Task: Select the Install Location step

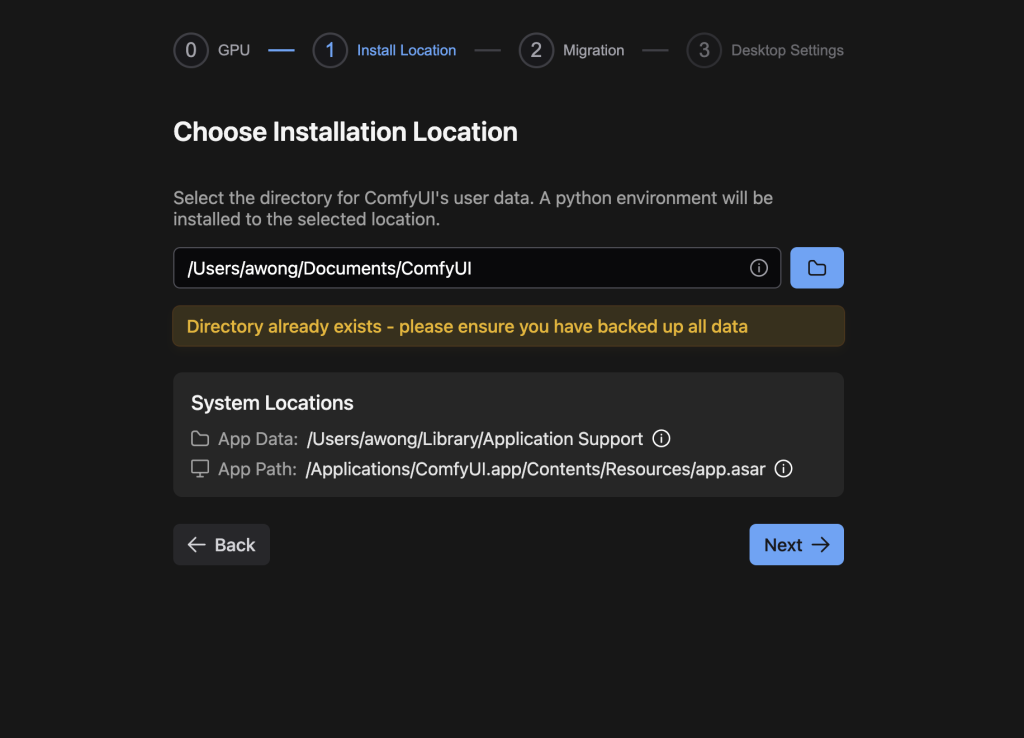Action: pos(385,50)
